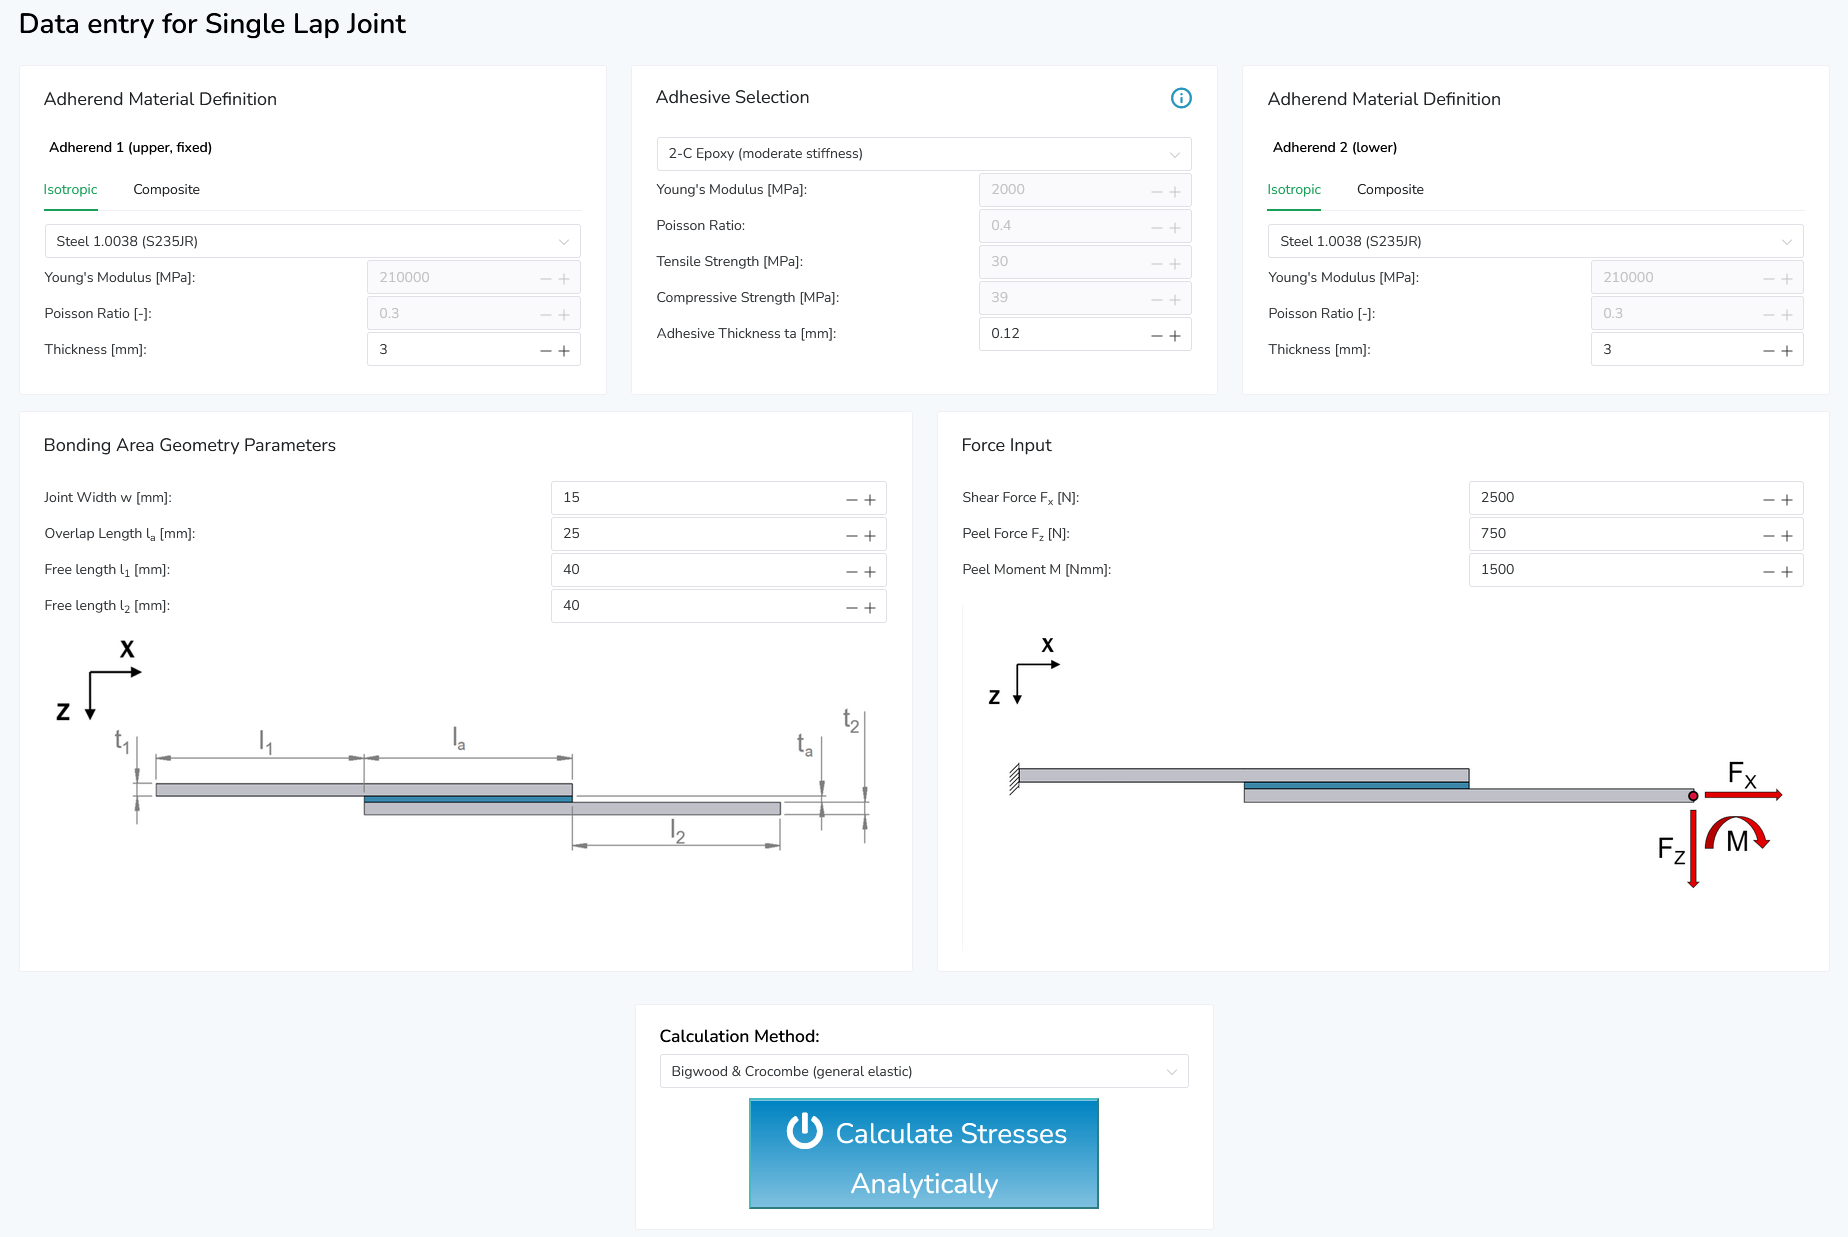Click Adherend 2 Poisson Ratio field
Viewport: 1848px width, 1237px height.
click(x=1697, y=314)
